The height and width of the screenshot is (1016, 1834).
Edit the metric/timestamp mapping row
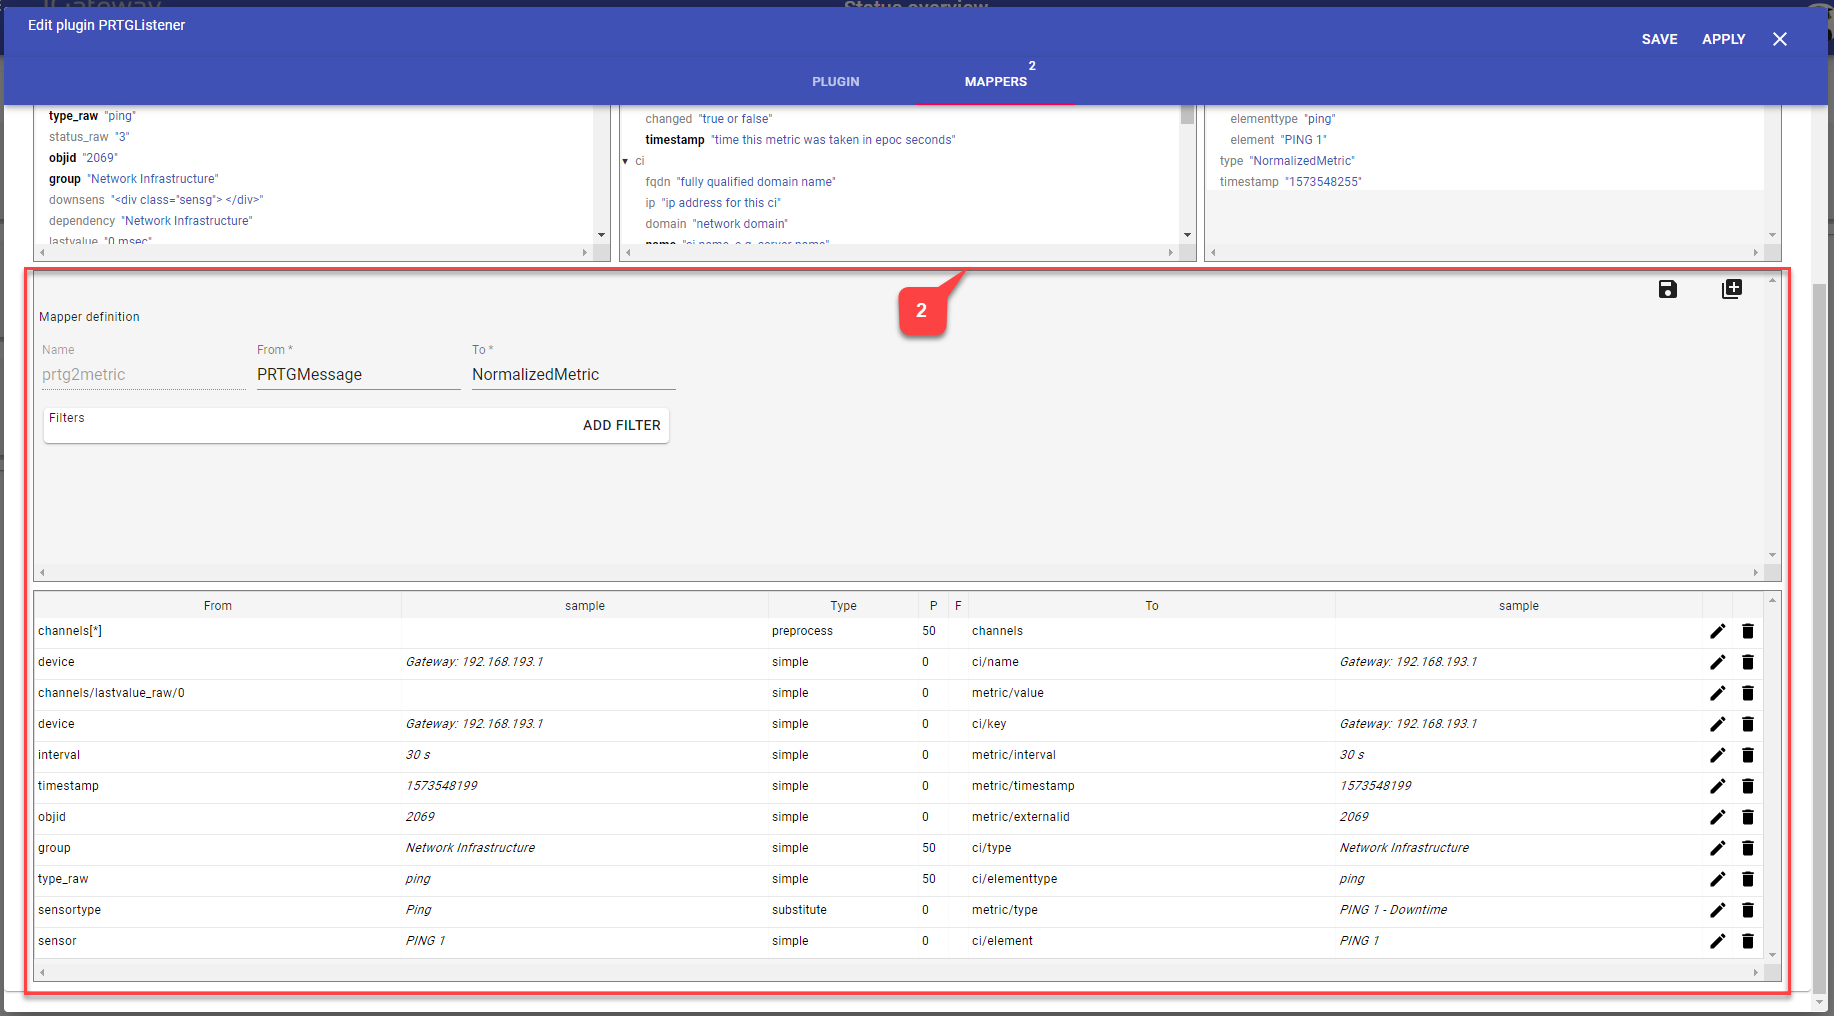(x=1717, y=786)
